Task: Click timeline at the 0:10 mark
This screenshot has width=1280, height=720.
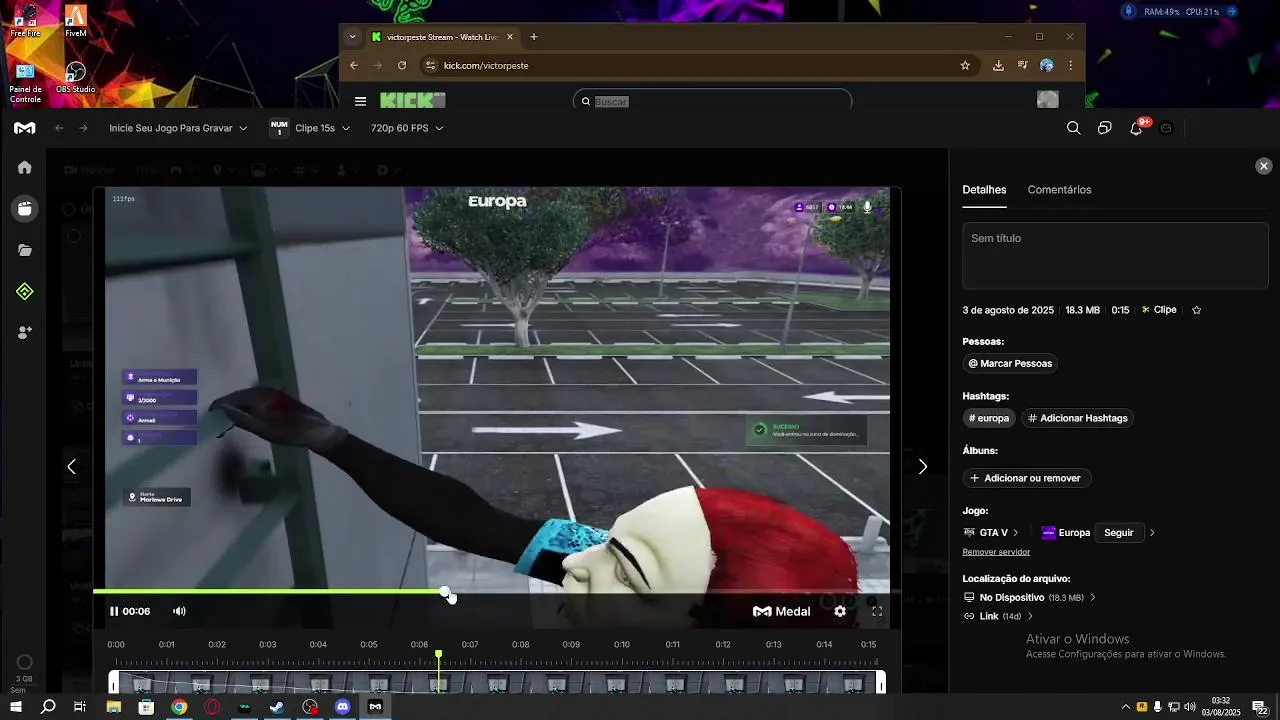Action: click(622, 645)
